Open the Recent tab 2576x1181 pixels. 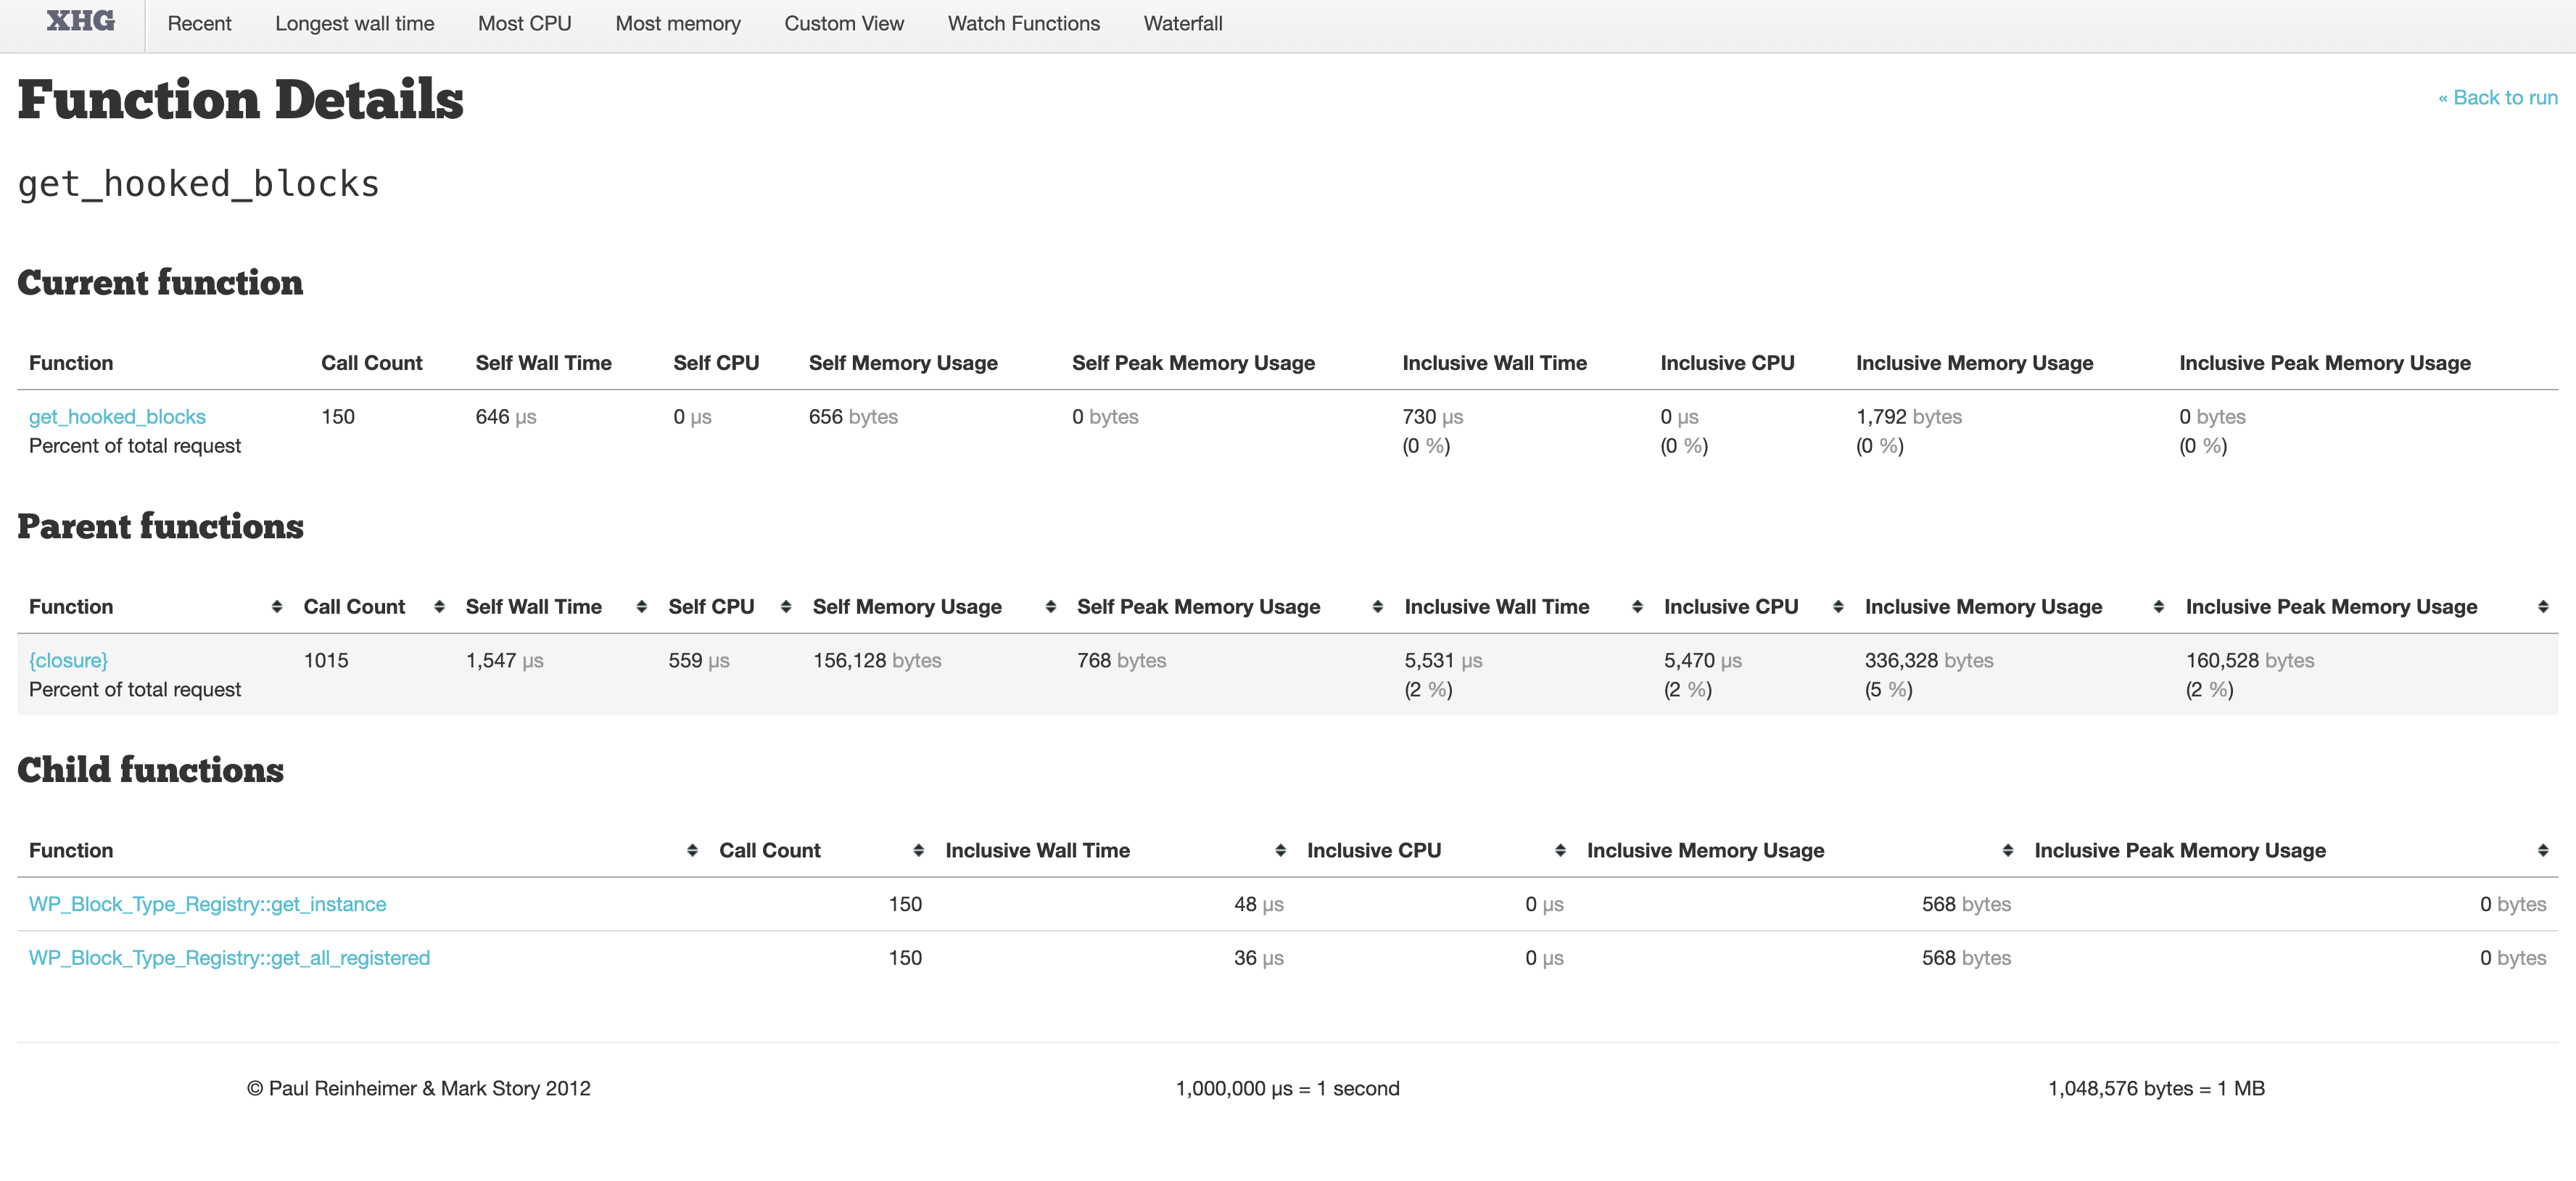pyautogui.click(x=199, y=24)
